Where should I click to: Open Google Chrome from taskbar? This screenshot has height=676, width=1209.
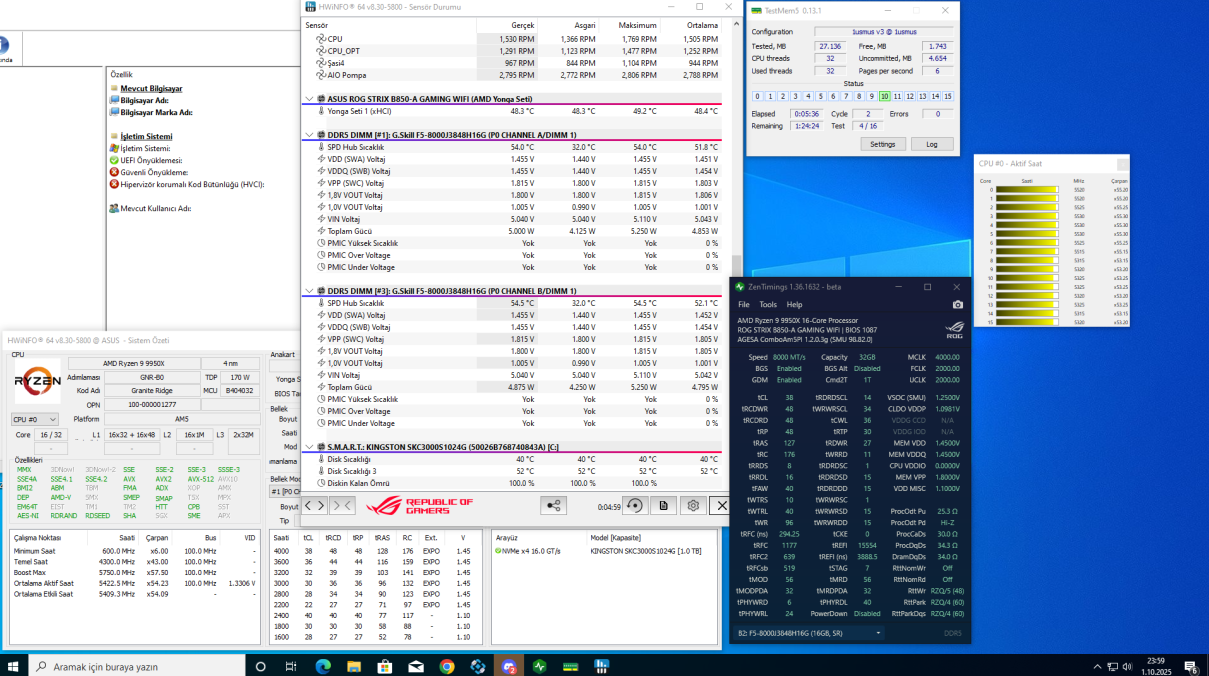tap(446, 666)
